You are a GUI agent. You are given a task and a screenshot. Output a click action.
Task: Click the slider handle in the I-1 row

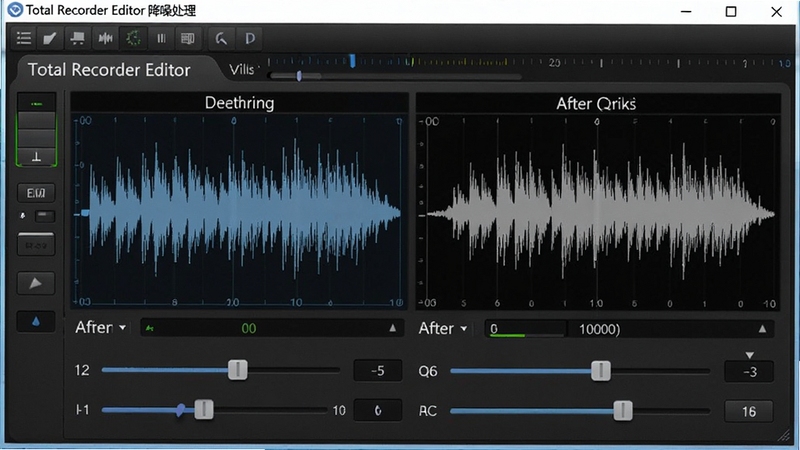coord(204,409)
